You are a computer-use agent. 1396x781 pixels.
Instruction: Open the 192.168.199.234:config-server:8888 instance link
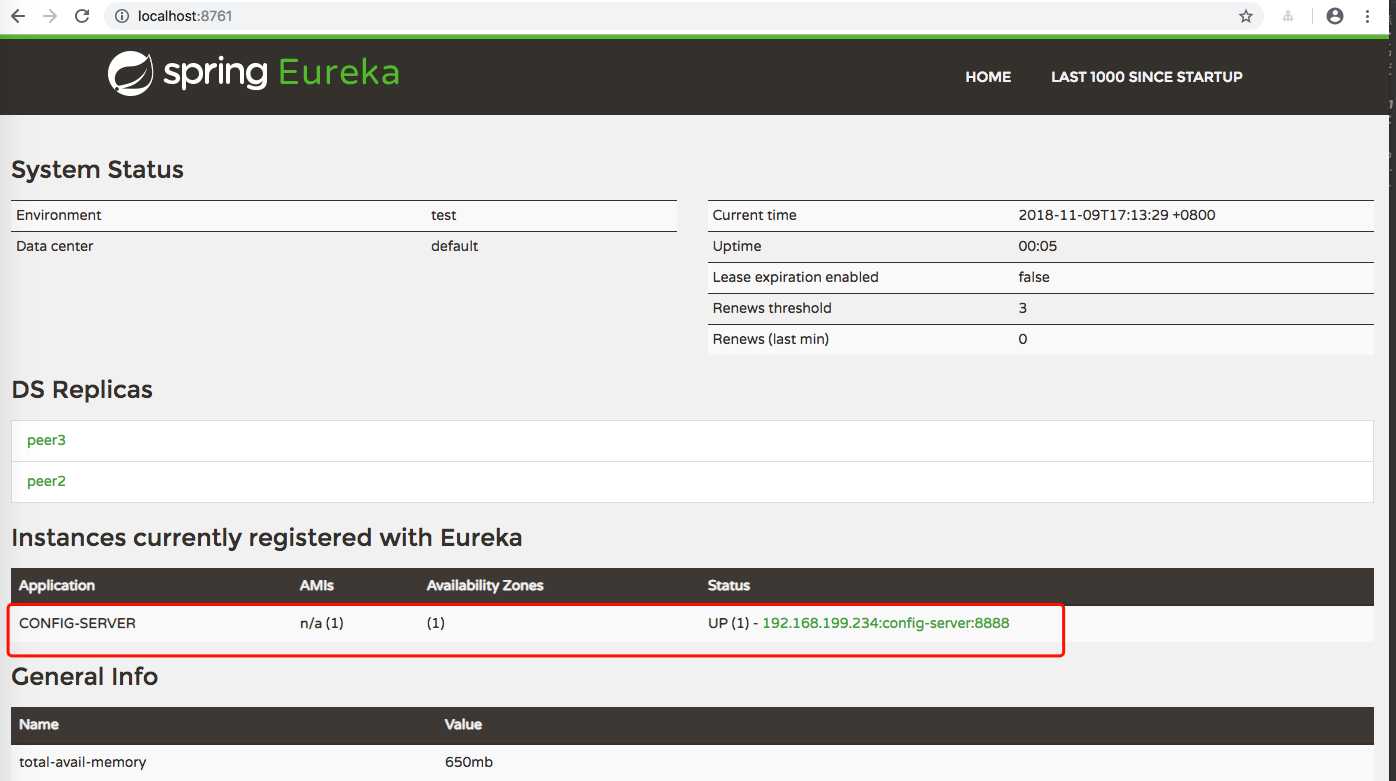[x=885, y=623]
